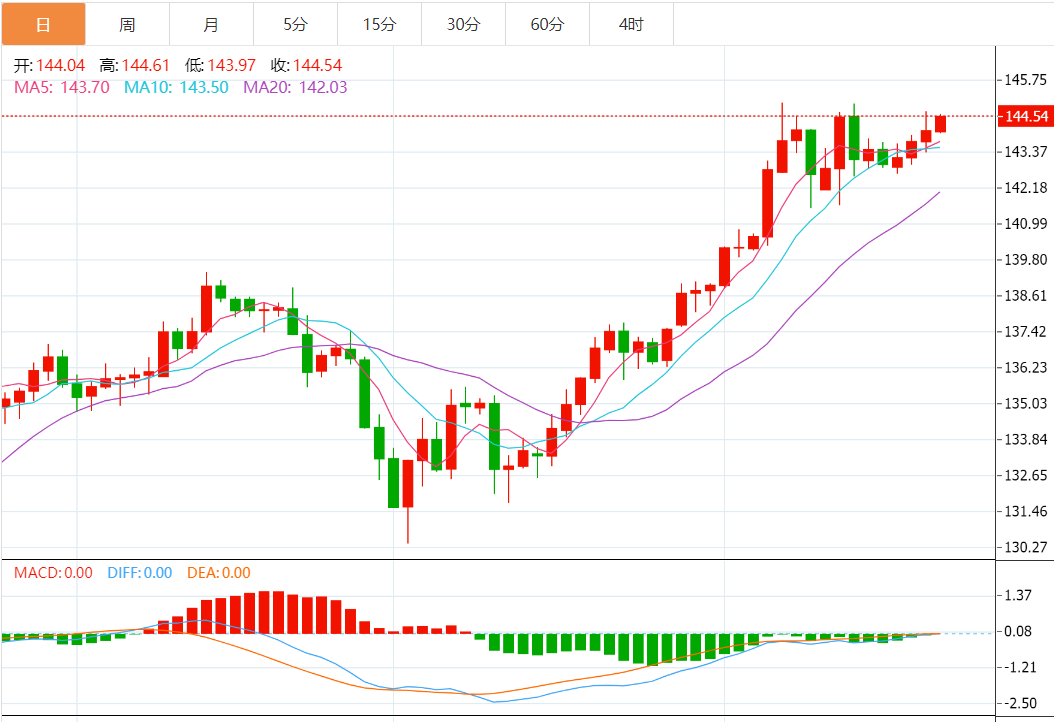Select the 日 daily chart tab

pos(43,24)
